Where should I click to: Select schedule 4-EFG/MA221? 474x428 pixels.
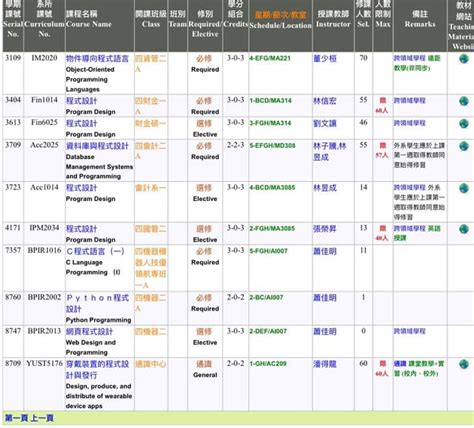coord(270,58)
